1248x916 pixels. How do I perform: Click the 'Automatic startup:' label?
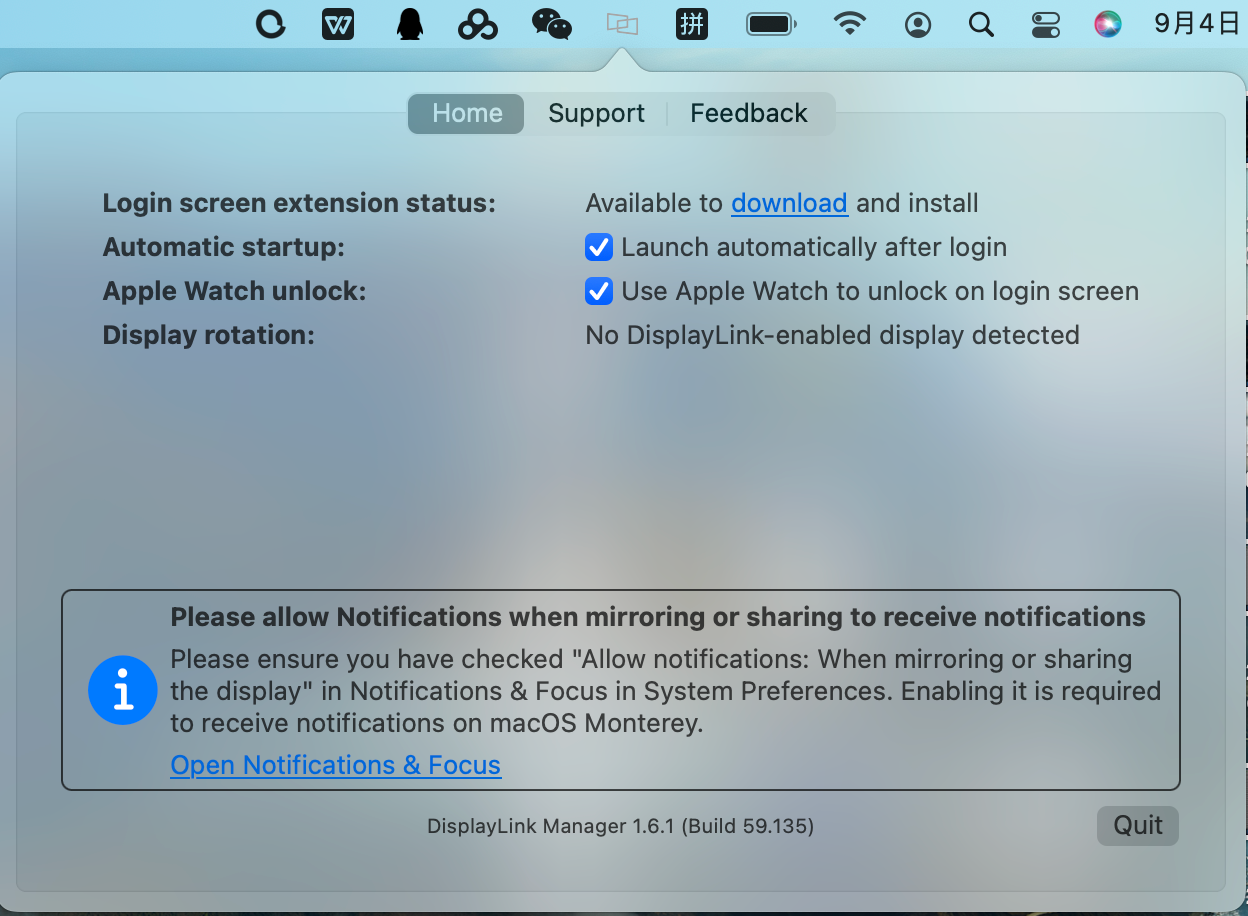[x=224, y=247]
